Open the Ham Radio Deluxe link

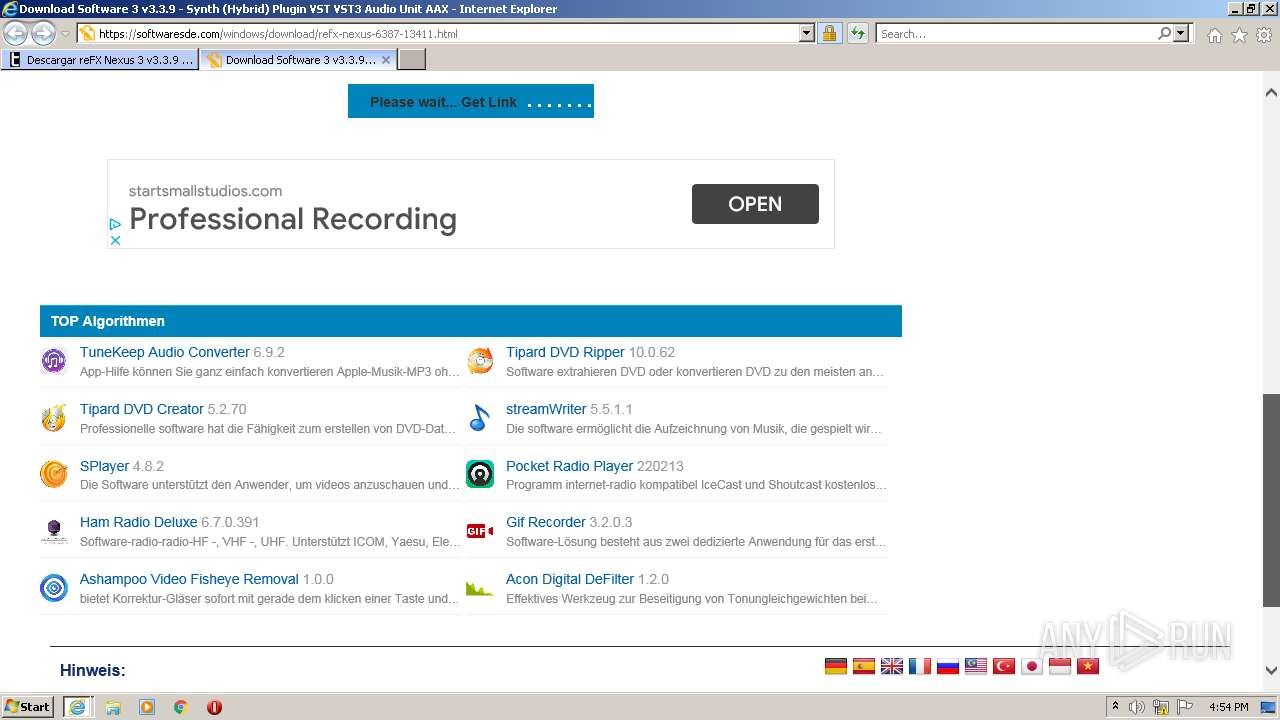(139, 522)
